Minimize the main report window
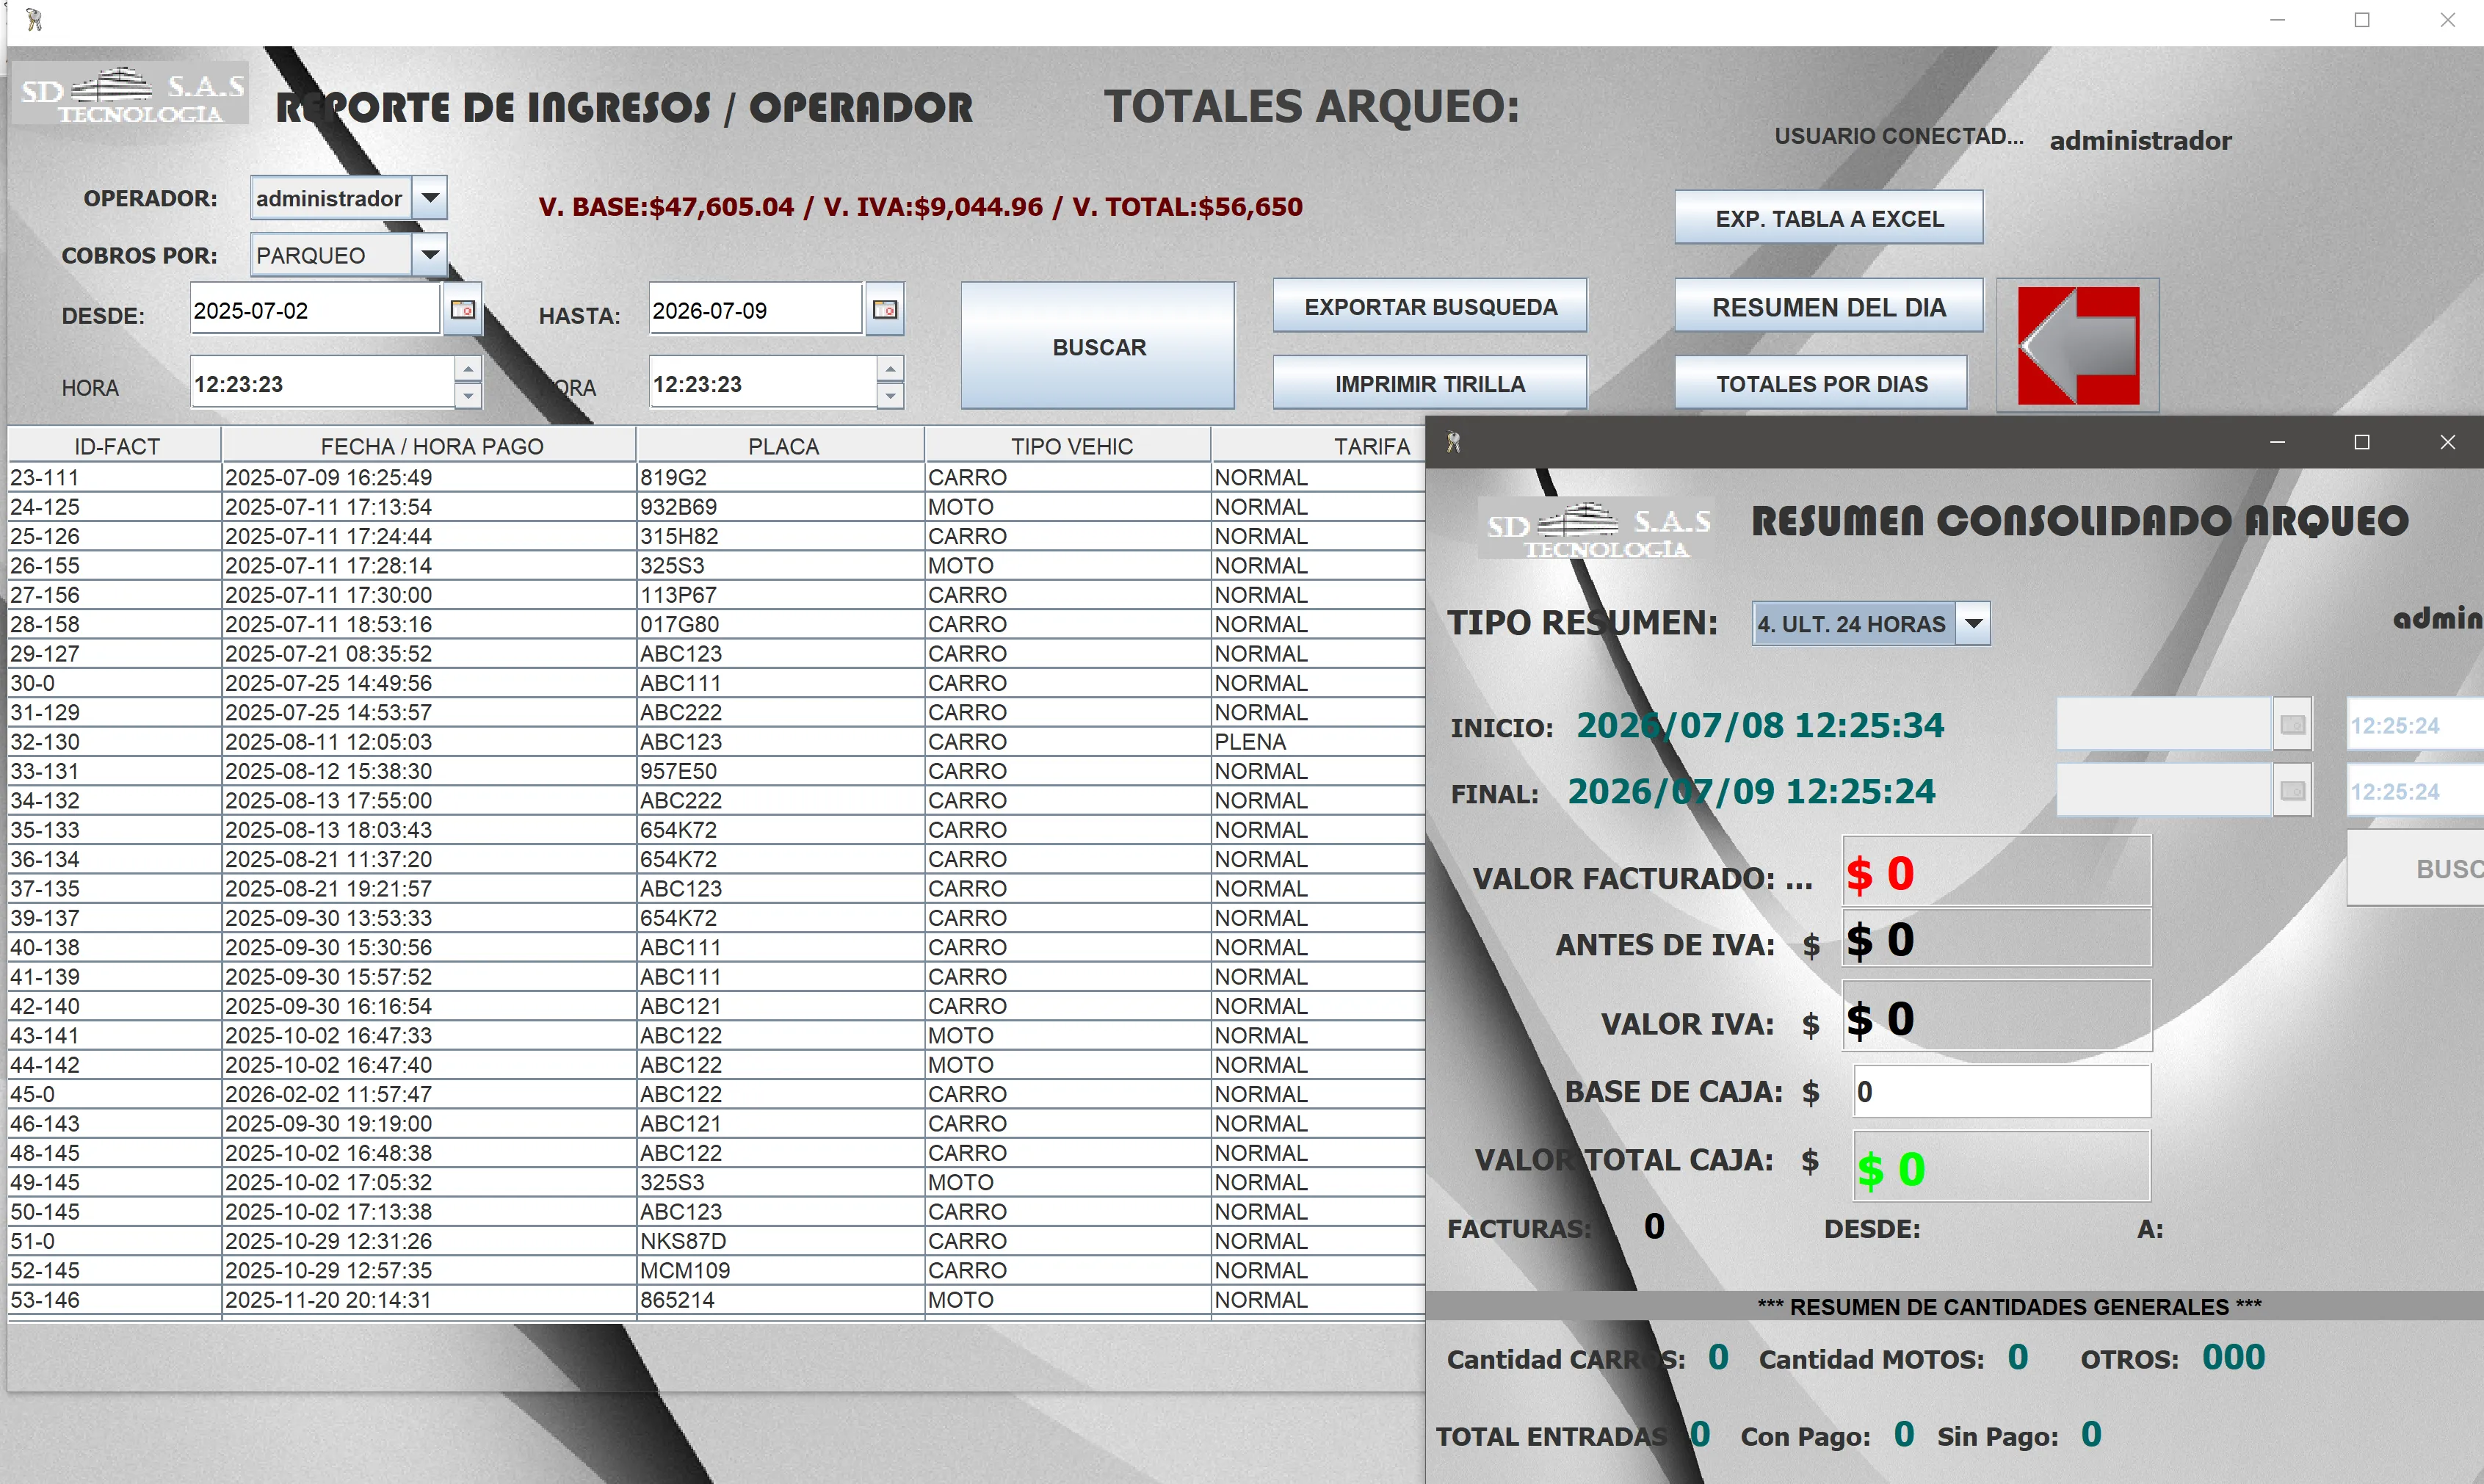Image resolution: width=2484 pixels, height=1484 pixels. [2277, 20]
